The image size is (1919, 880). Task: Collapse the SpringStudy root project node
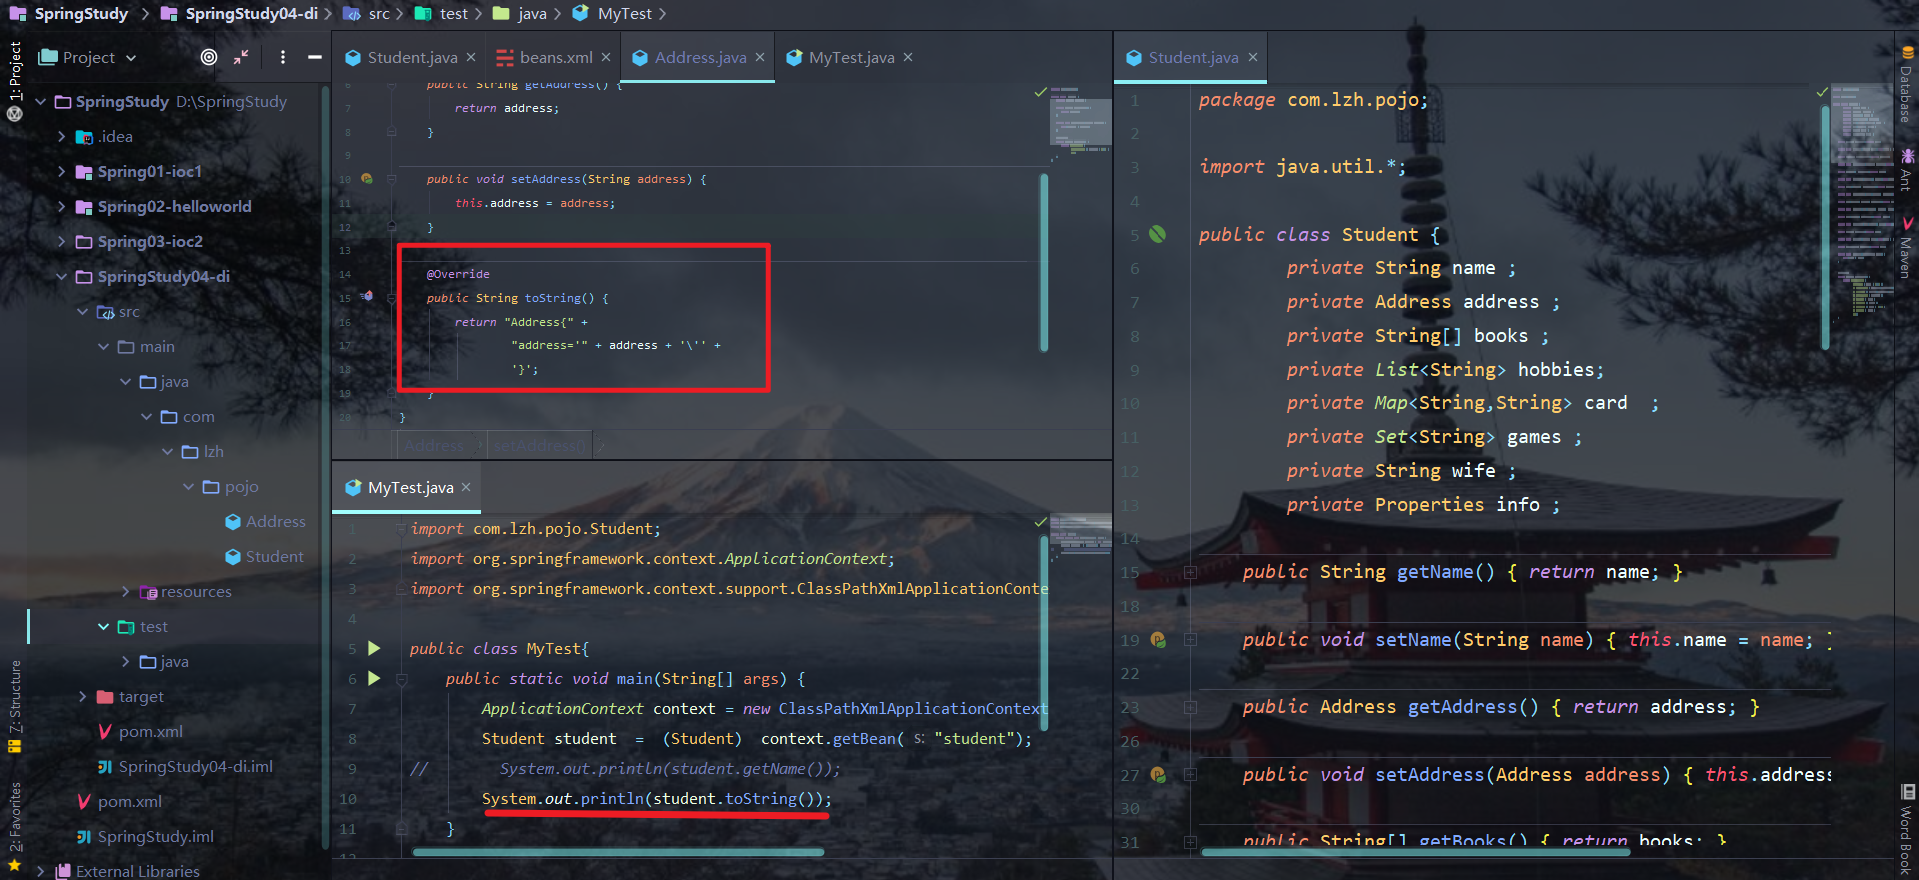(x=41, y=101)
